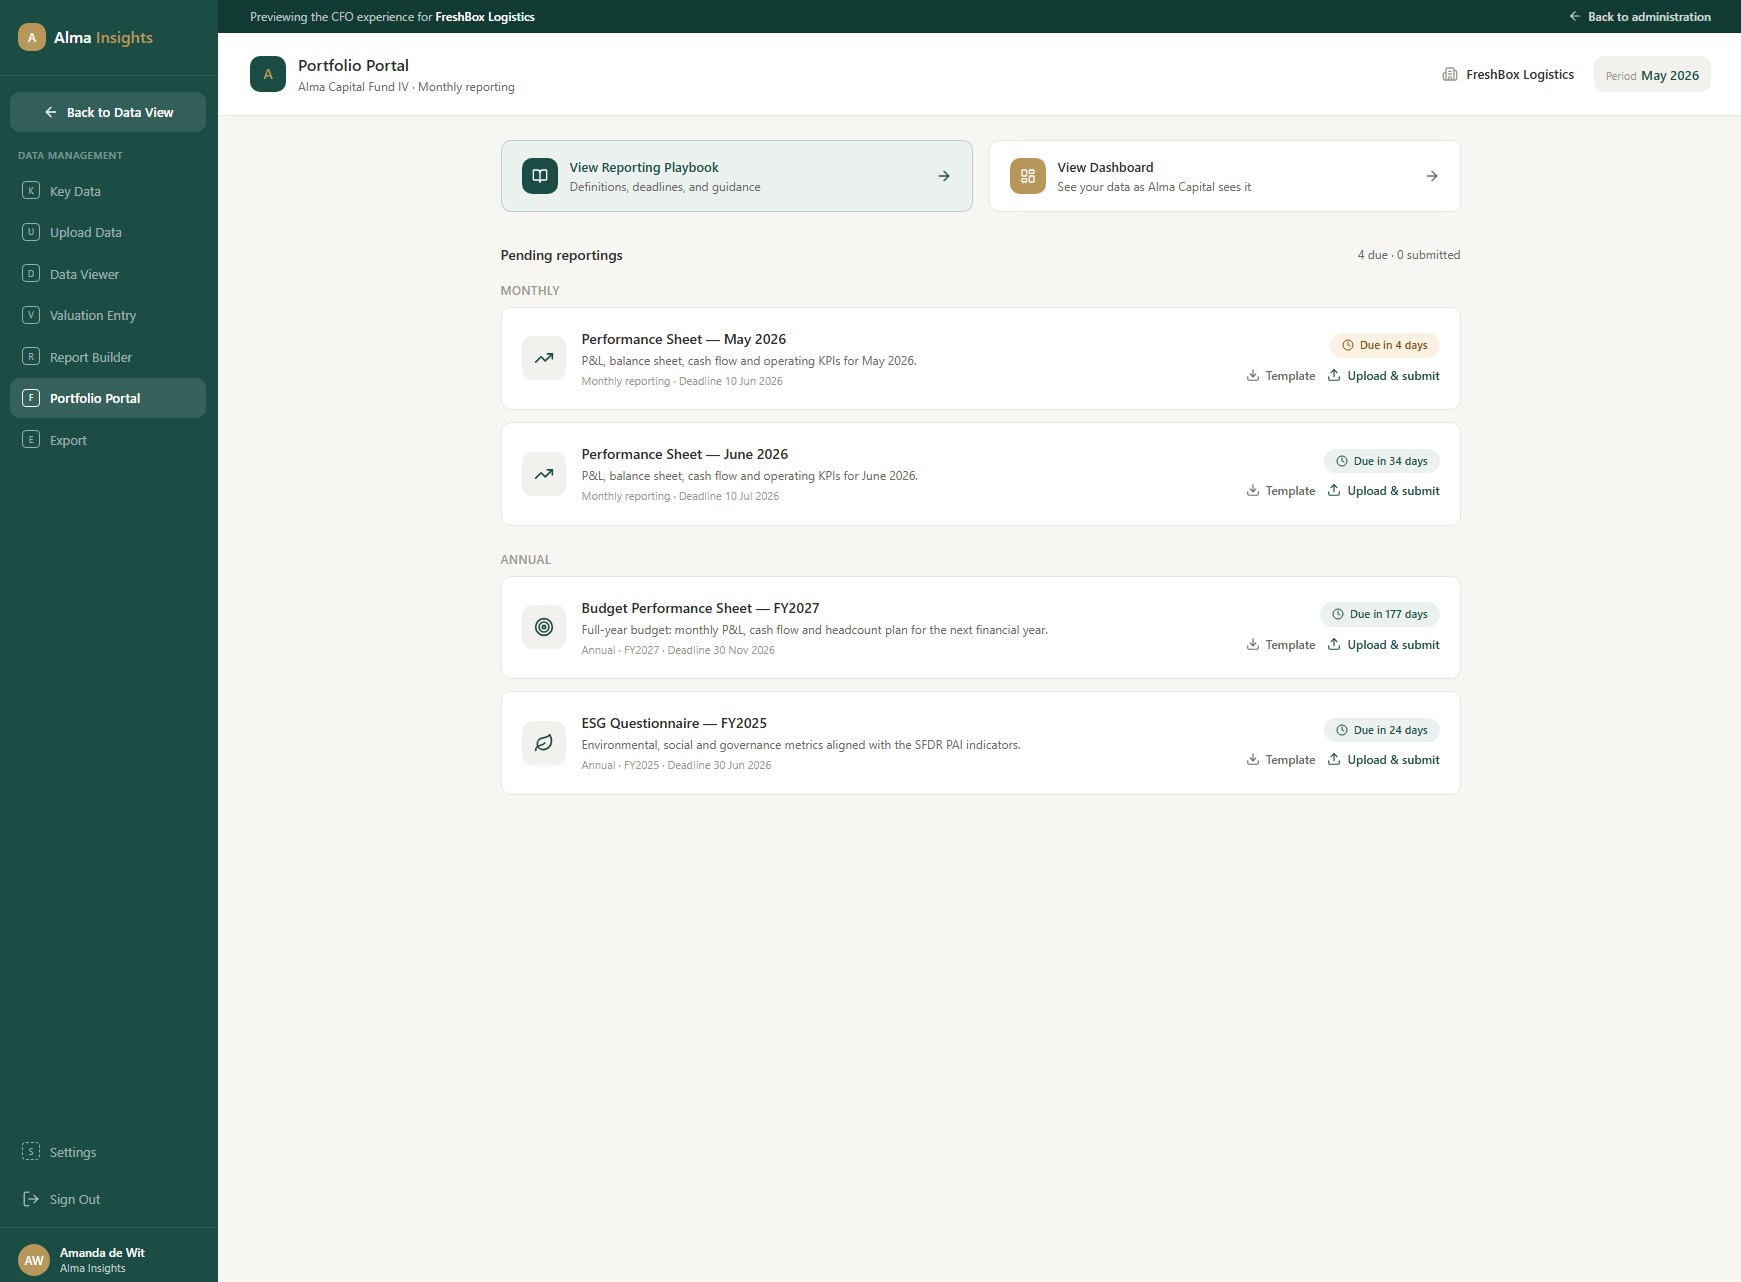
Task: Upload & submit Performance Sheet June 2026
Action: click(x=1384, y=491)
